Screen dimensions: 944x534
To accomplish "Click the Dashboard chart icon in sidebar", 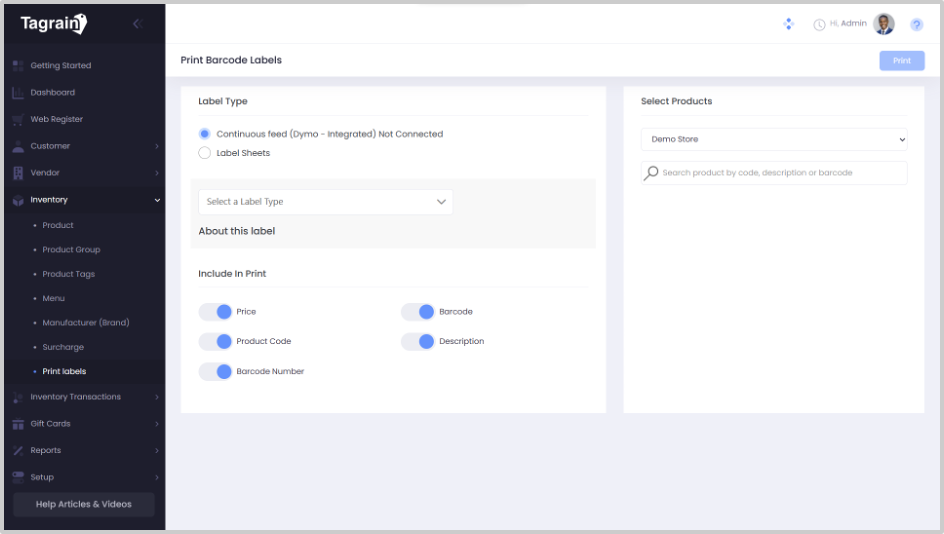I will coord(18,93).
